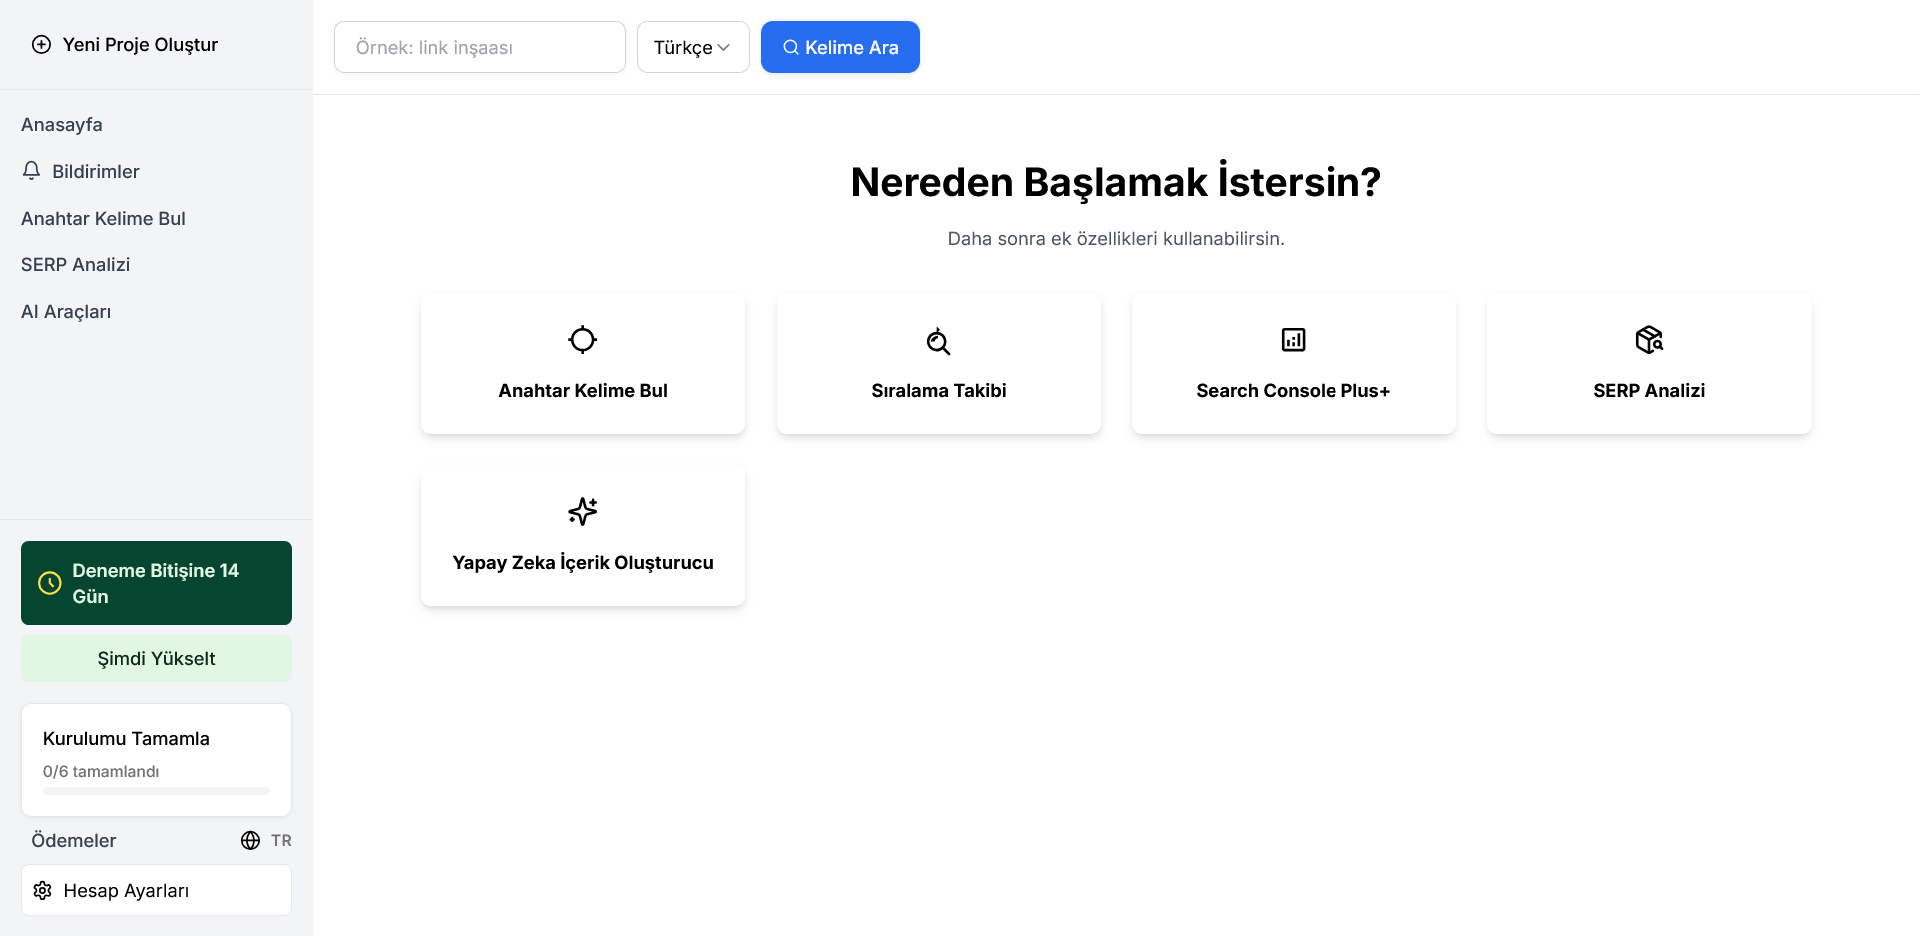Open Hesap Ayarları via the gear icon
Viewport: 1920px width, 936px height.
41,890
